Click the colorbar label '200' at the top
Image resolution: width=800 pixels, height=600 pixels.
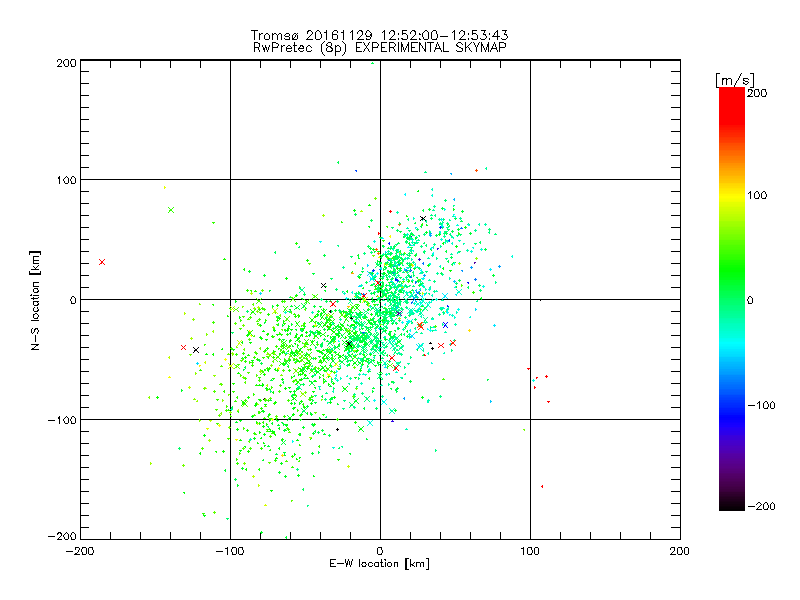[757, 93]
